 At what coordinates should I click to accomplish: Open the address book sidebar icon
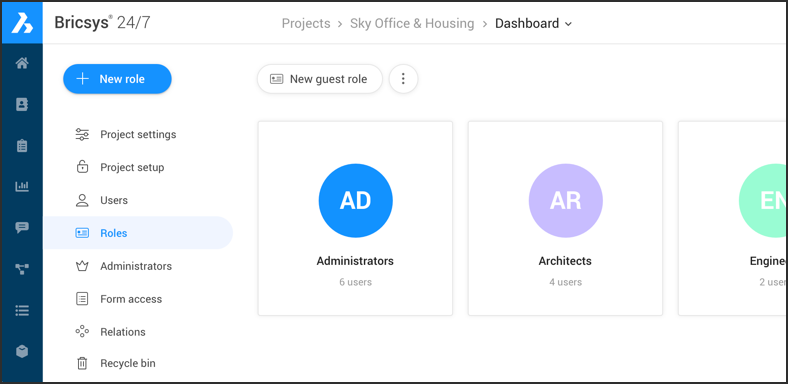[22, 105]
